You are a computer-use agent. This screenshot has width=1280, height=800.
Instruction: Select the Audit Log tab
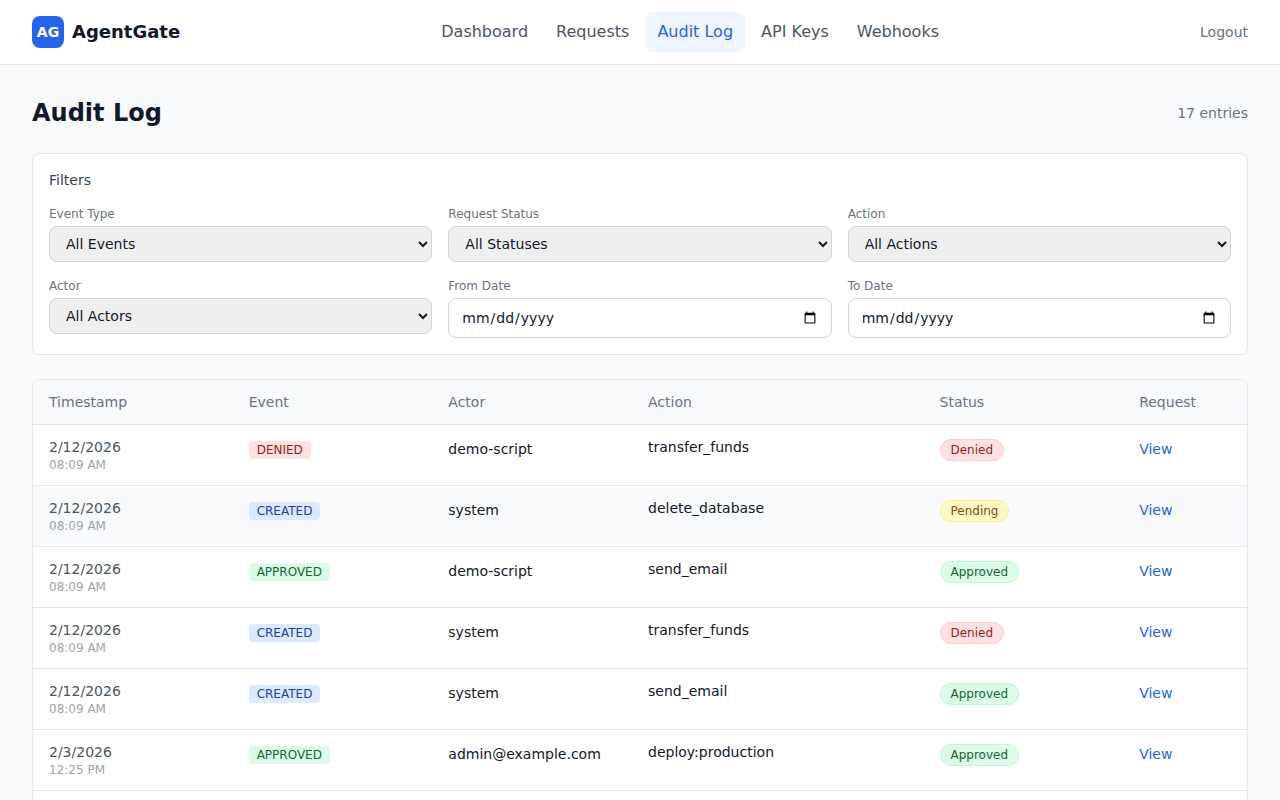(695, 32)
